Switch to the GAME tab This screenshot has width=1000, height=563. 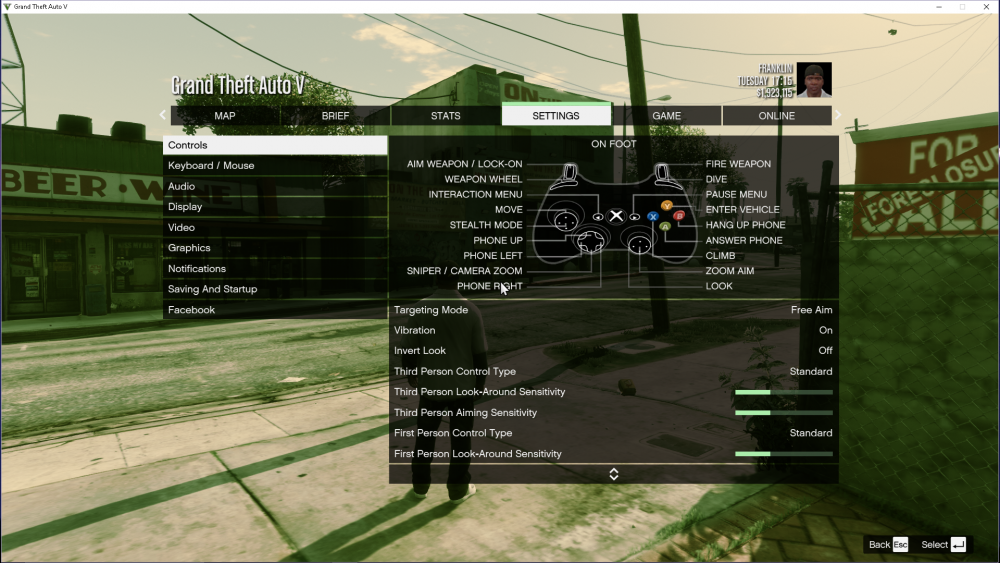[x=666, y=115]
